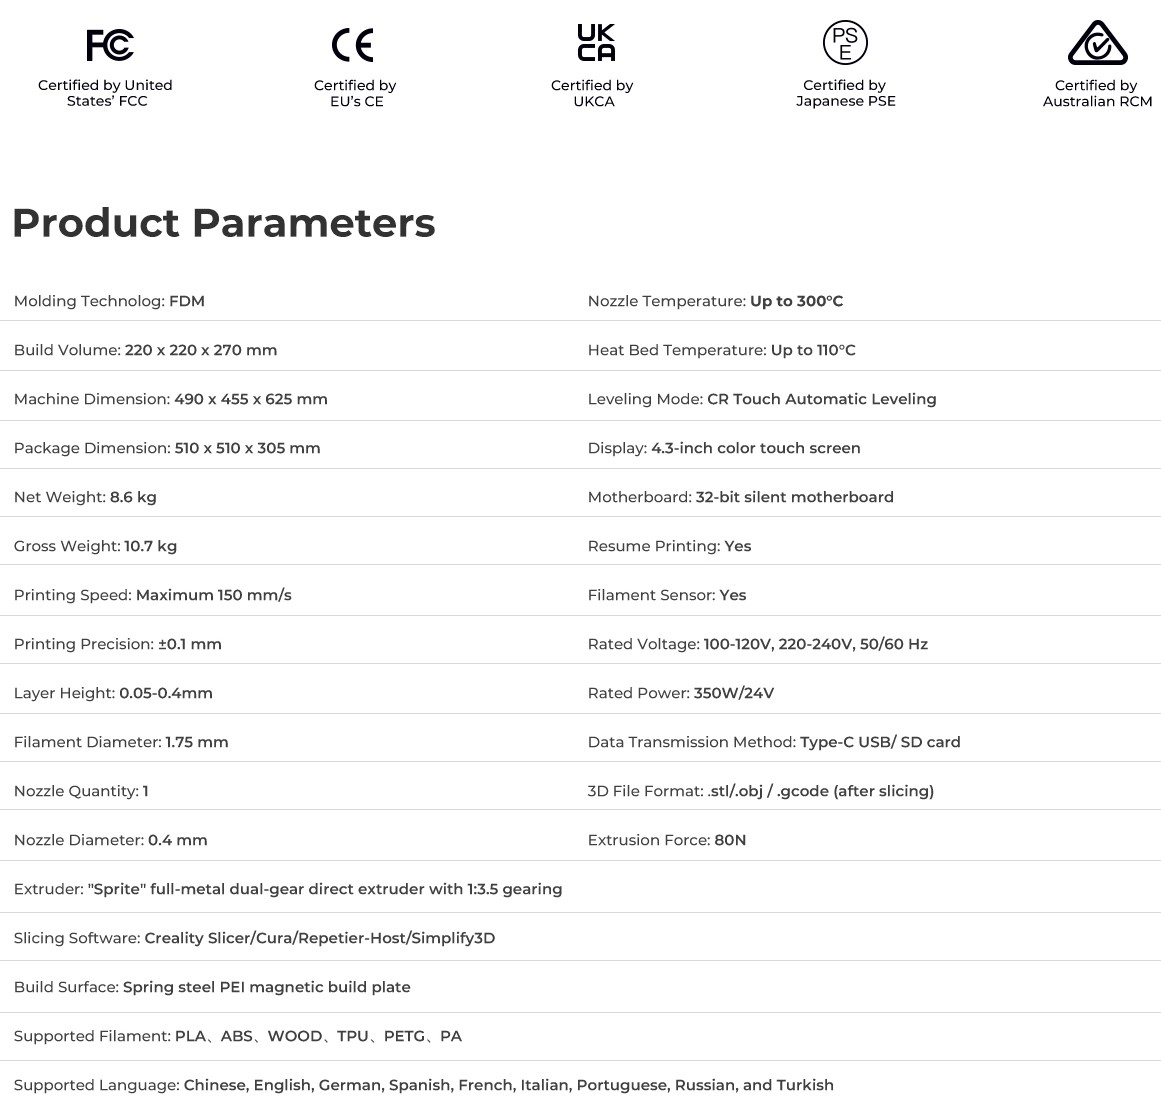Click the Supported Language list row
Screen dimensions: 1161x1111
(423, 1085)
